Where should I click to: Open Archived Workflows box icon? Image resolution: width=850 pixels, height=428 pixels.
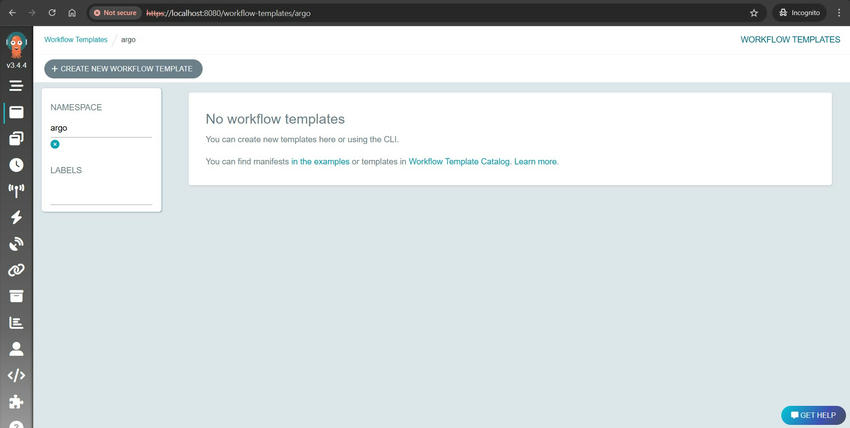(16, 296)
